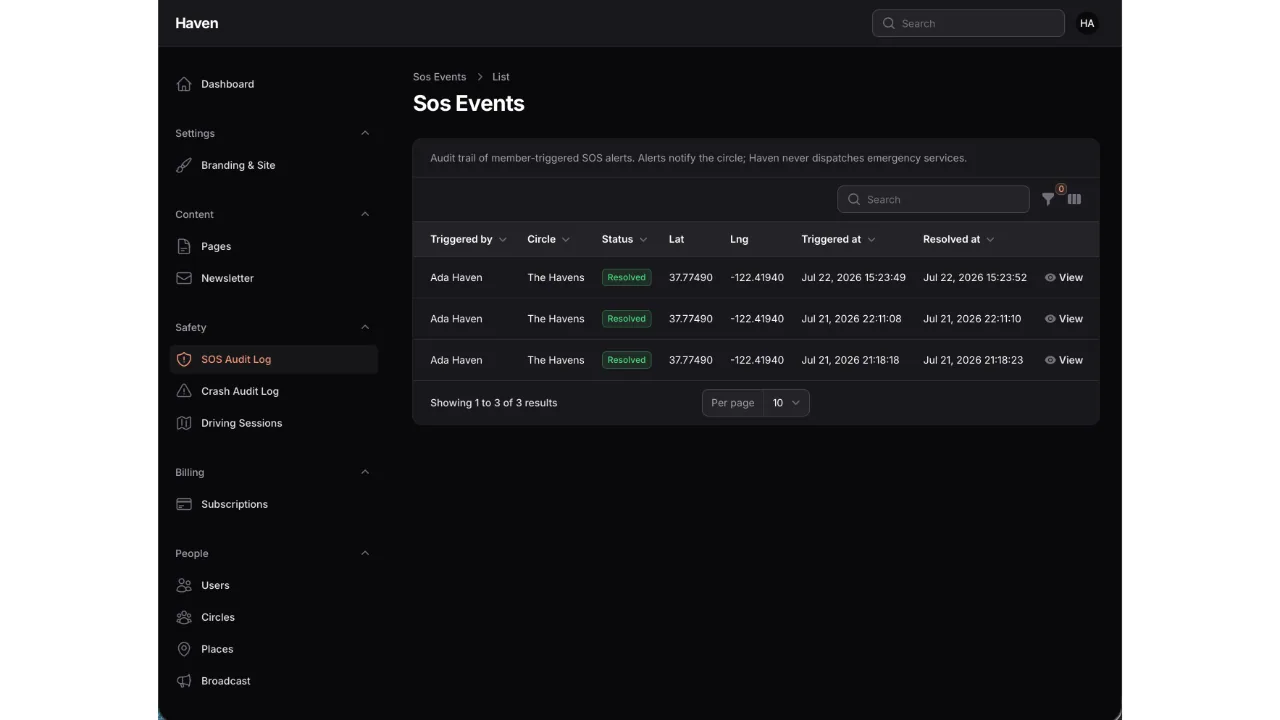Click the Driving Sessions map icon
The width and height of the screenshot is (1280, 720).
click(x=184, y=423)
